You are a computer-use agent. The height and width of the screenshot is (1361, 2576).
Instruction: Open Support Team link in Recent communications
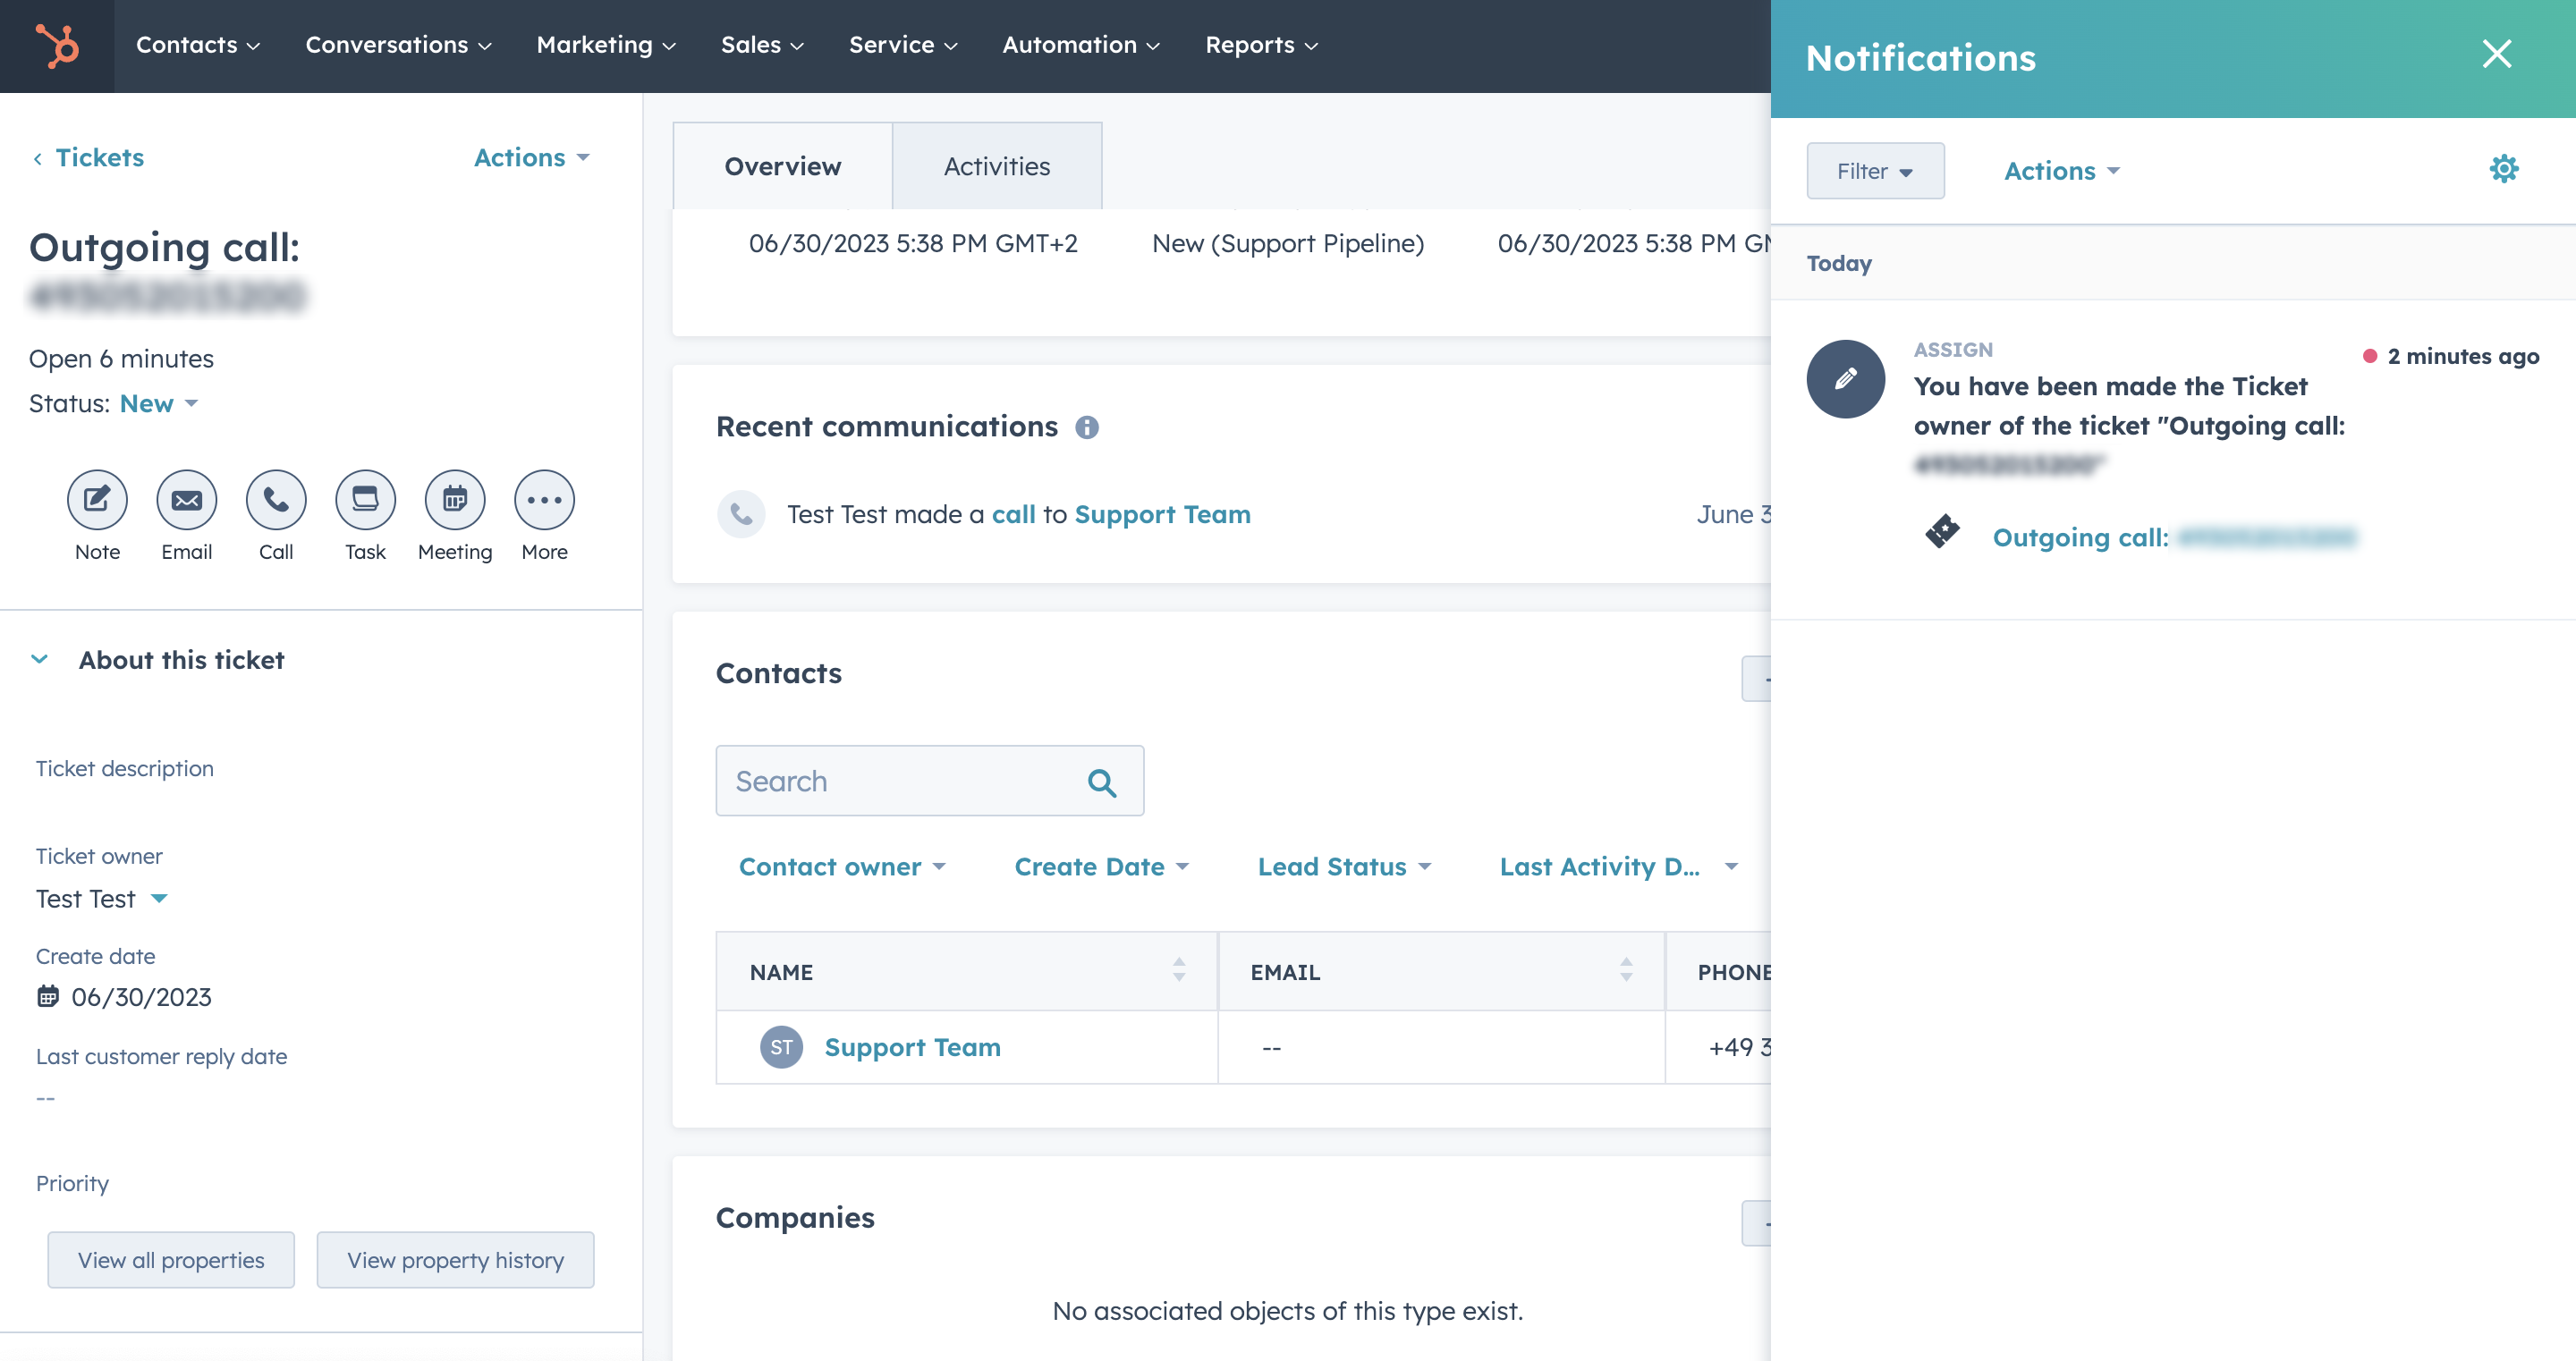click(x=1162, y=514)
